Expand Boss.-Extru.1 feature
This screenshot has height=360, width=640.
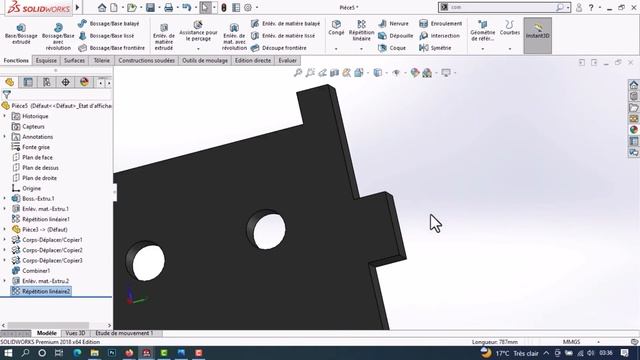coord(5,199)
